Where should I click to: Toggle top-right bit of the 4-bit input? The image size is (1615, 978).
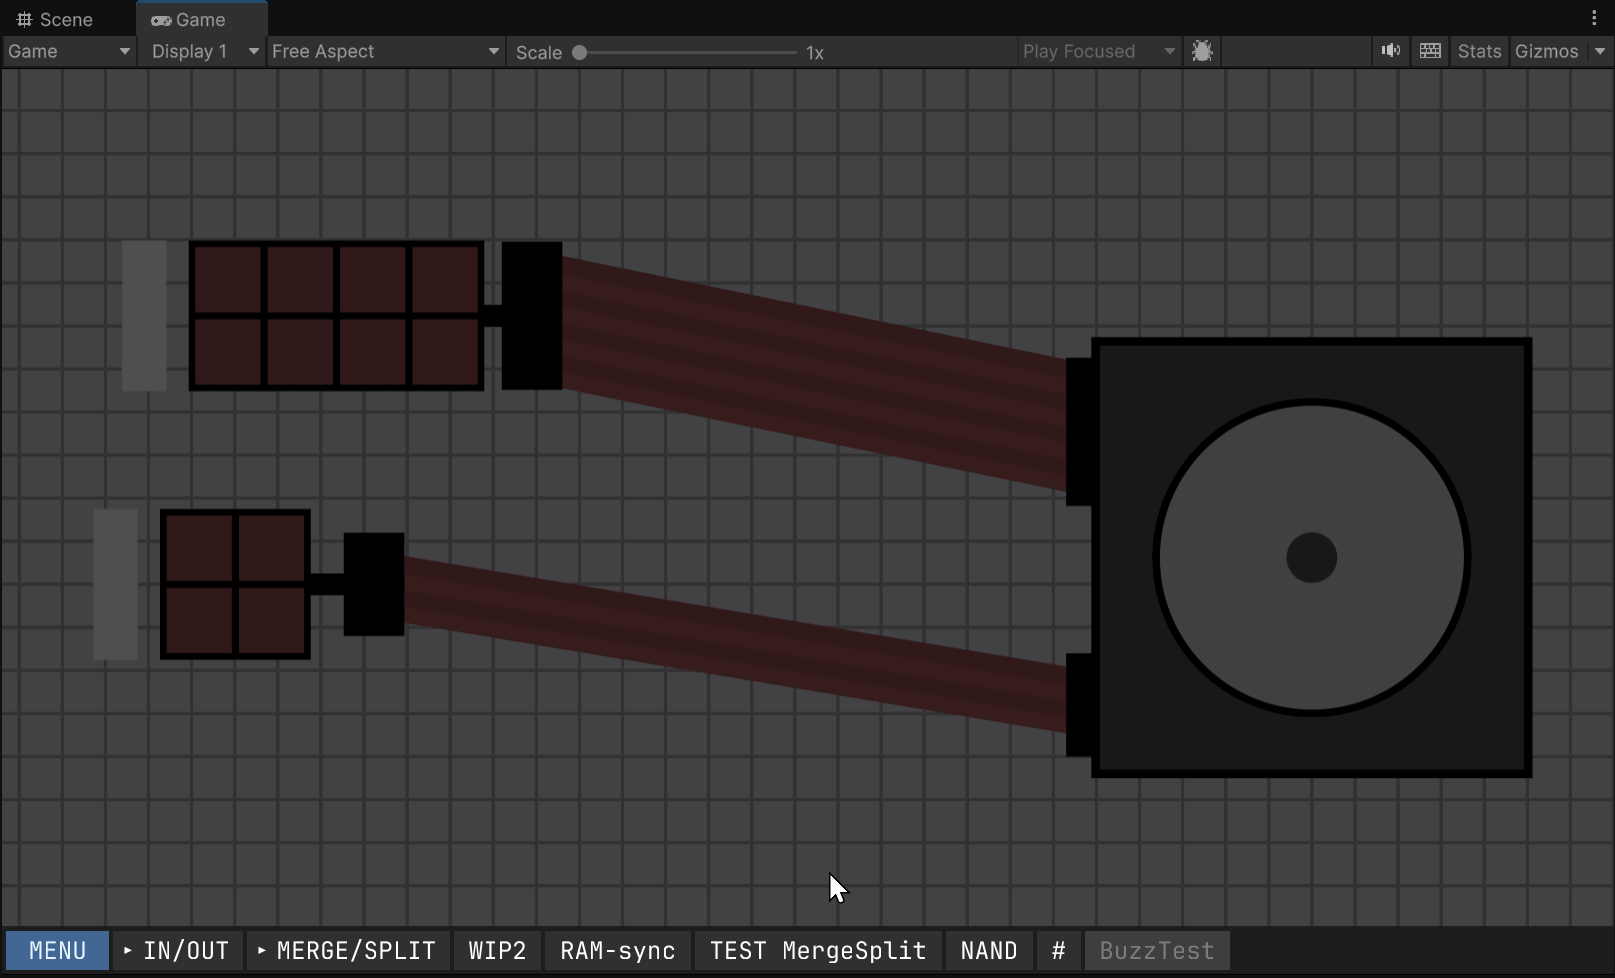272,548
